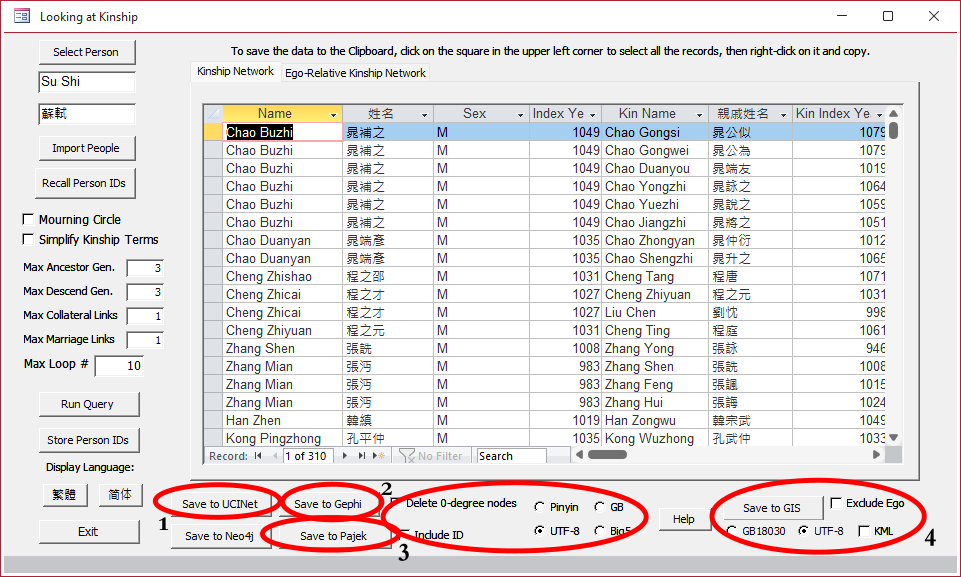Go to first record in navigator
Screen dimensions: 961x577
coord(258,456)
